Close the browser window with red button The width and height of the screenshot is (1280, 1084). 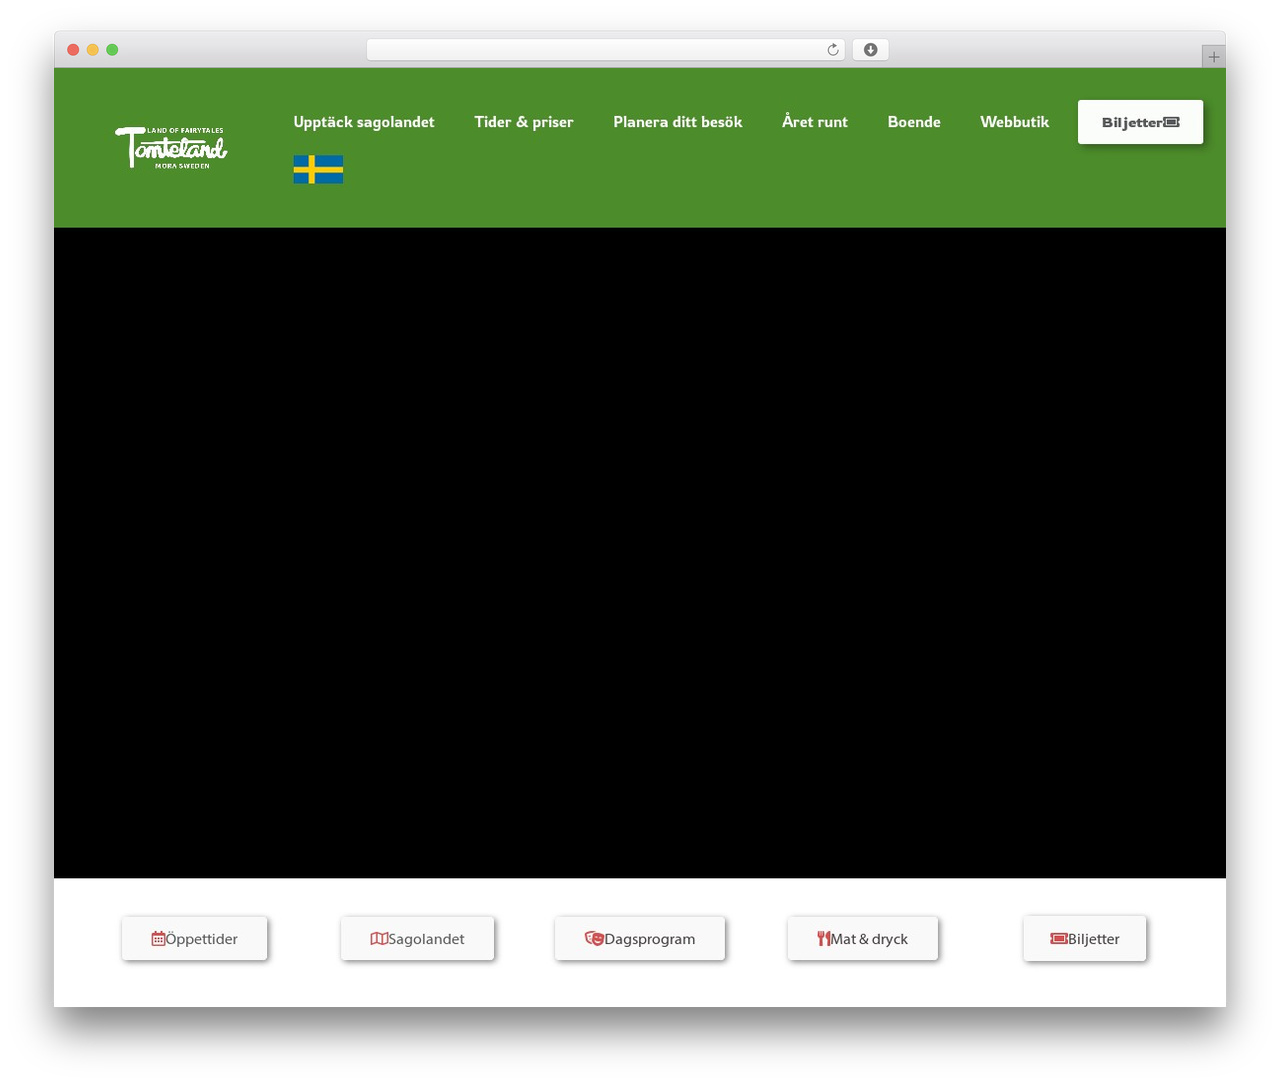point(73,50)
